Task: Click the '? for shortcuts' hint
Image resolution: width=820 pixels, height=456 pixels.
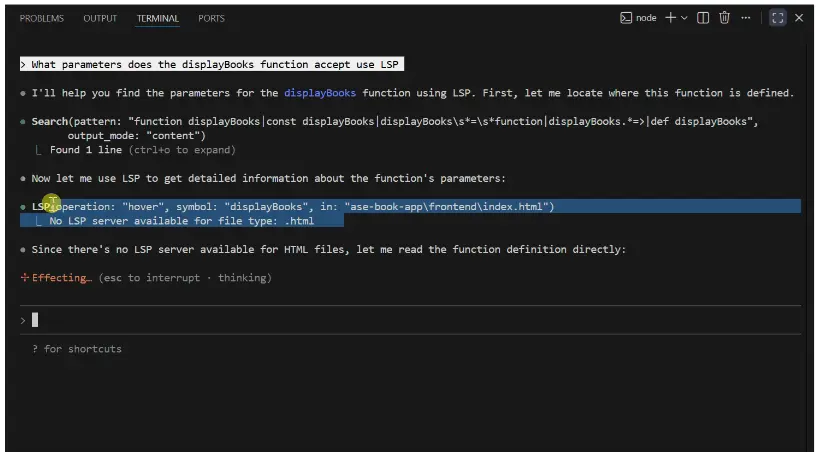Action: (76, 349)
